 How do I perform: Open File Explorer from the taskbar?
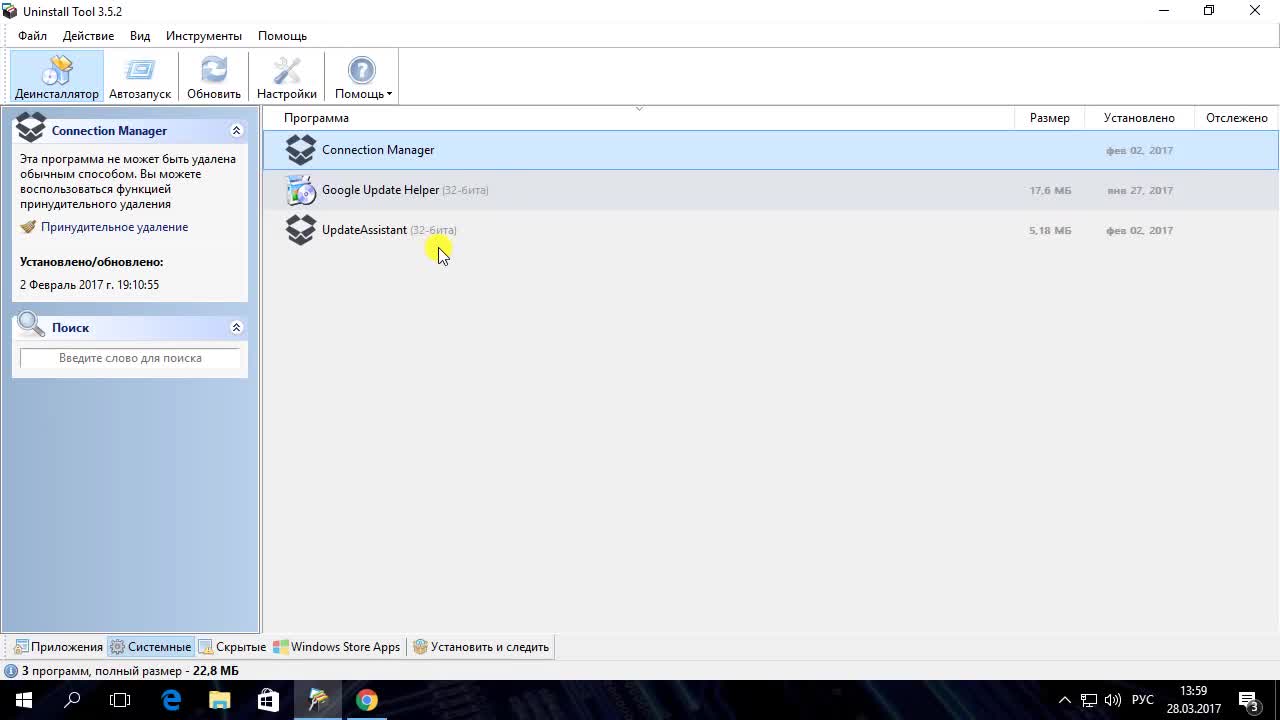(x=220, y=700)
